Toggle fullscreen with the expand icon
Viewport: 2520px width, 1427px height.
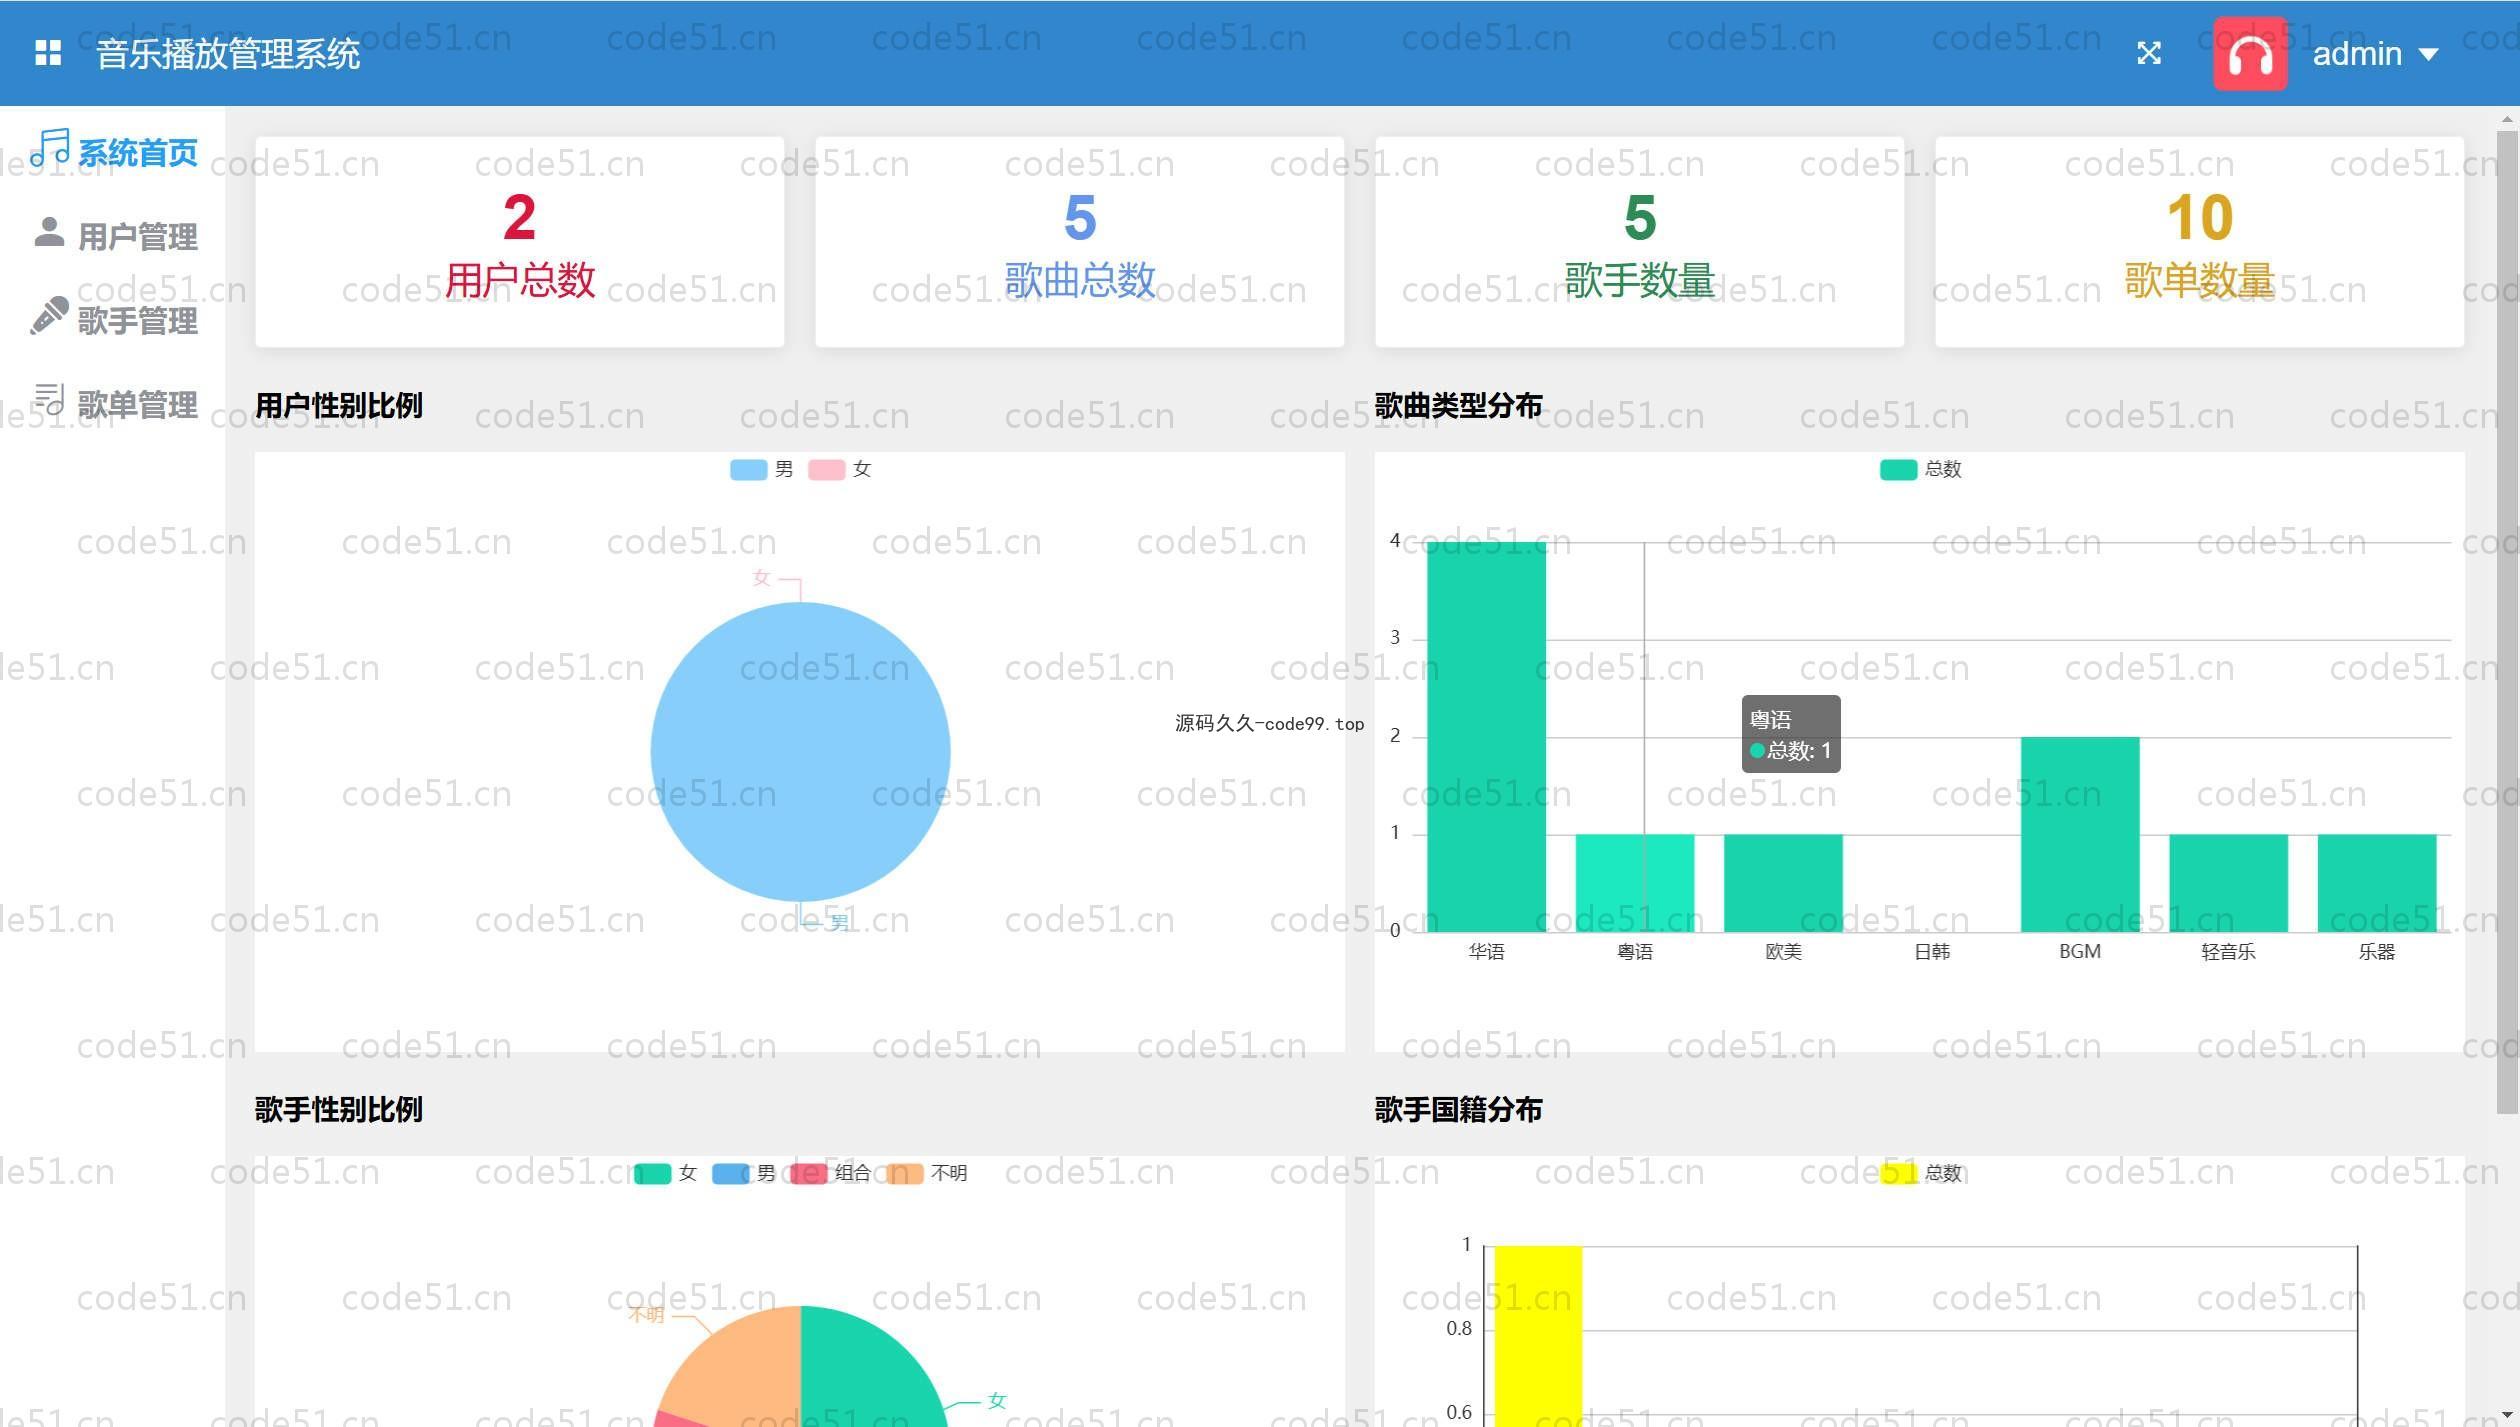[2149, 53]
